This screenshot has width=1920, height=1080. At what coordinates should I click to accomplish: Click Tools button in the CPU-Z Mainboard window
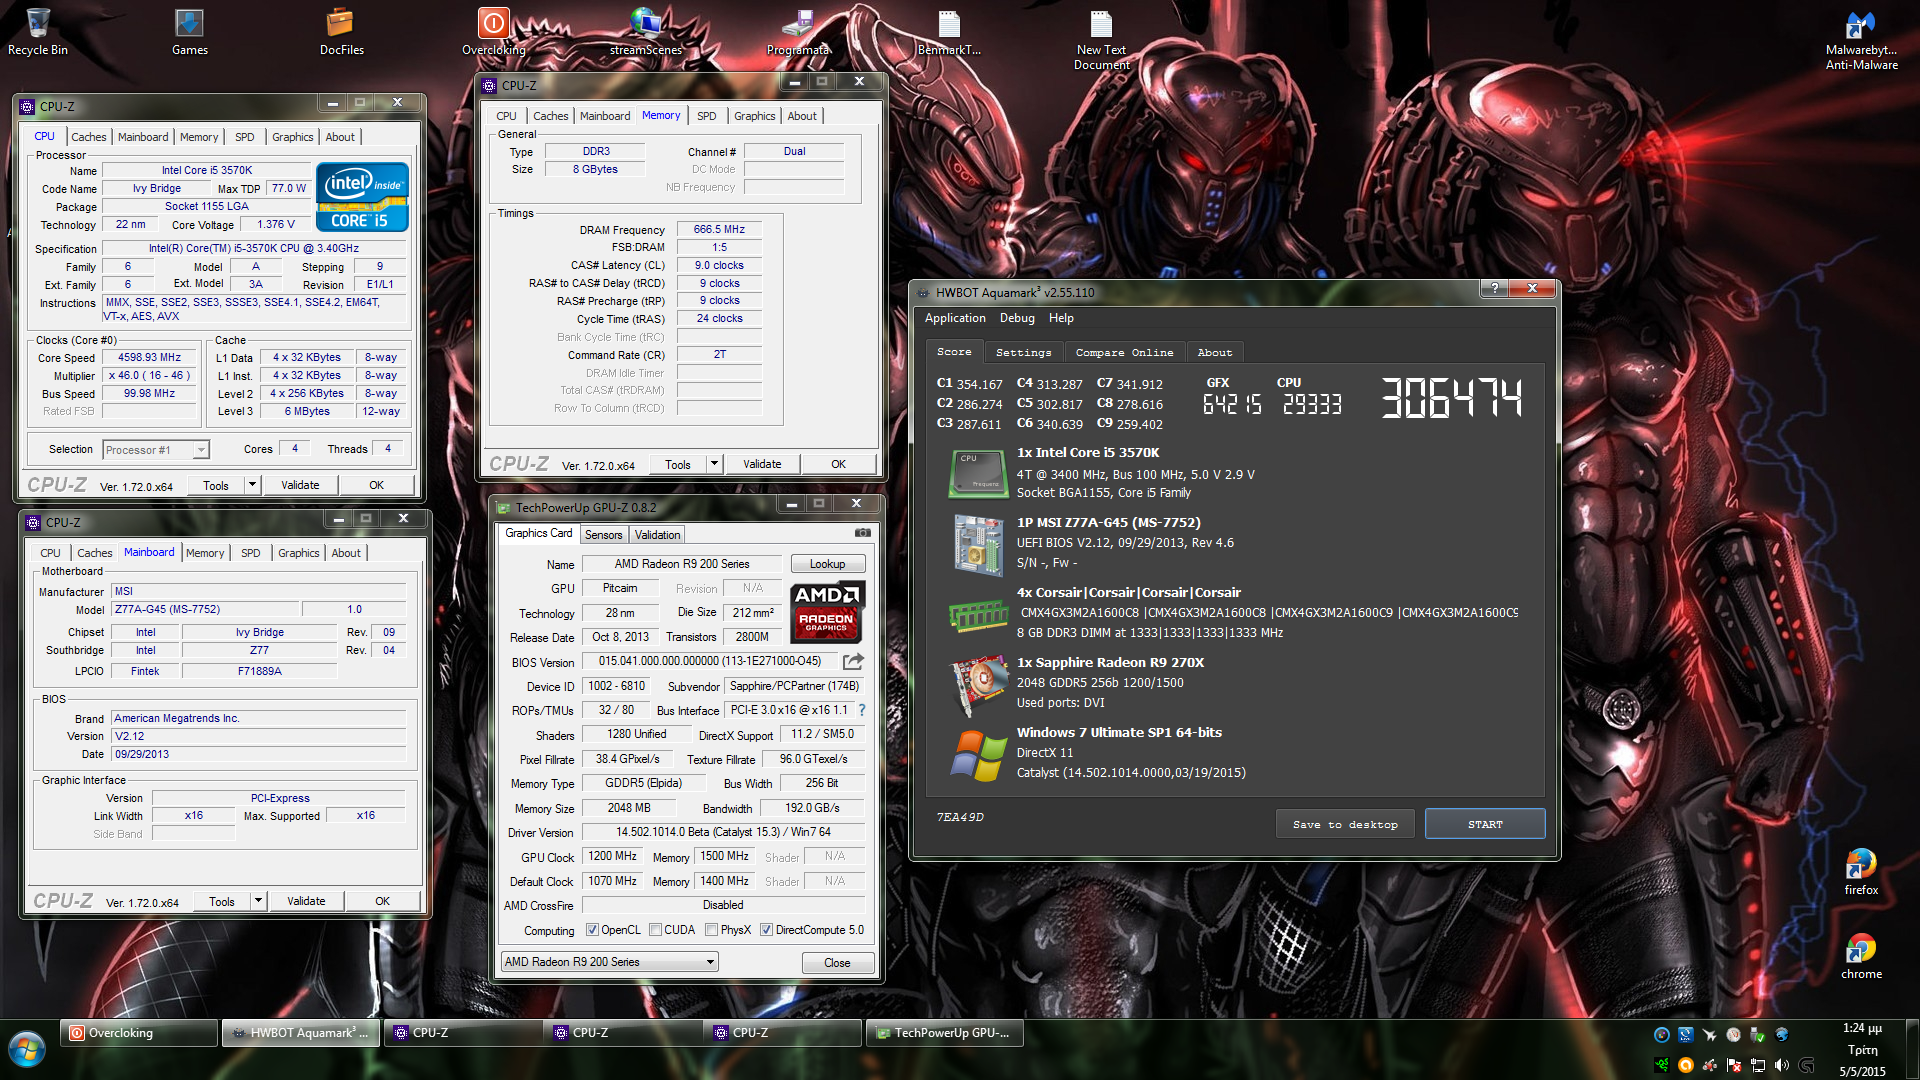point(222,901)
